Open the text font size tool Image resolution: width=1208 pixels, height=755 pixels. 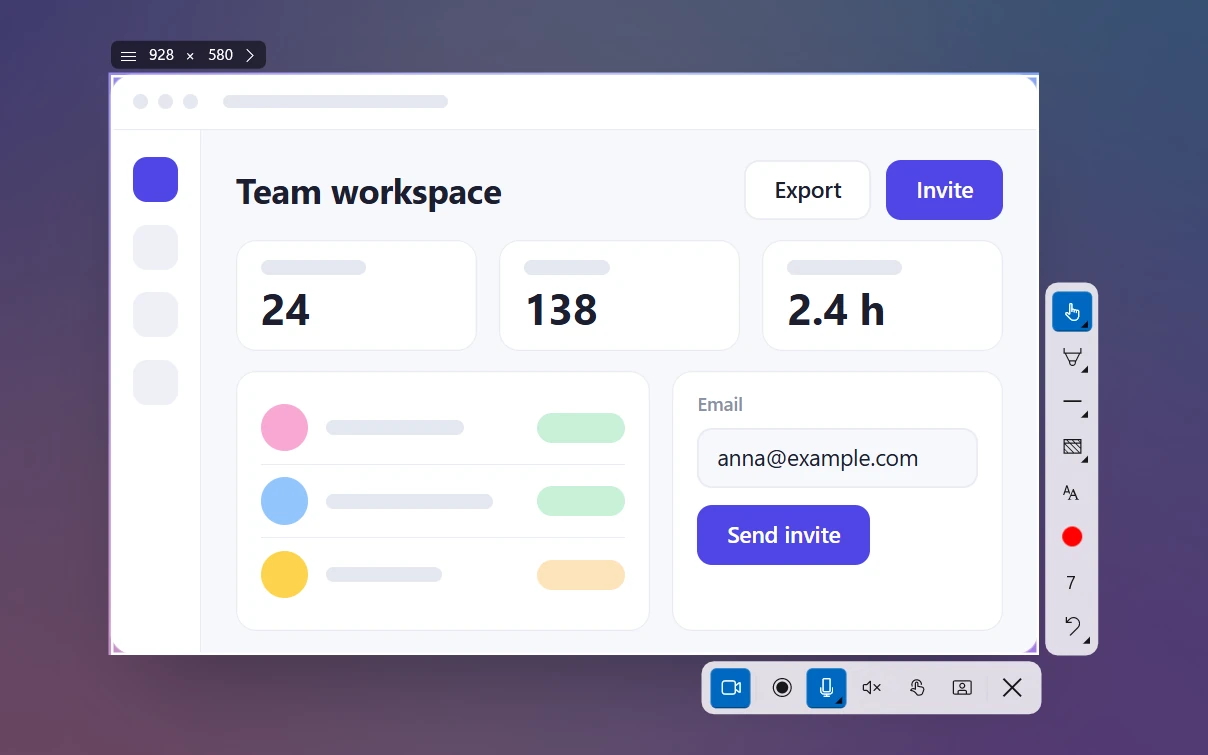point(1071,492)
